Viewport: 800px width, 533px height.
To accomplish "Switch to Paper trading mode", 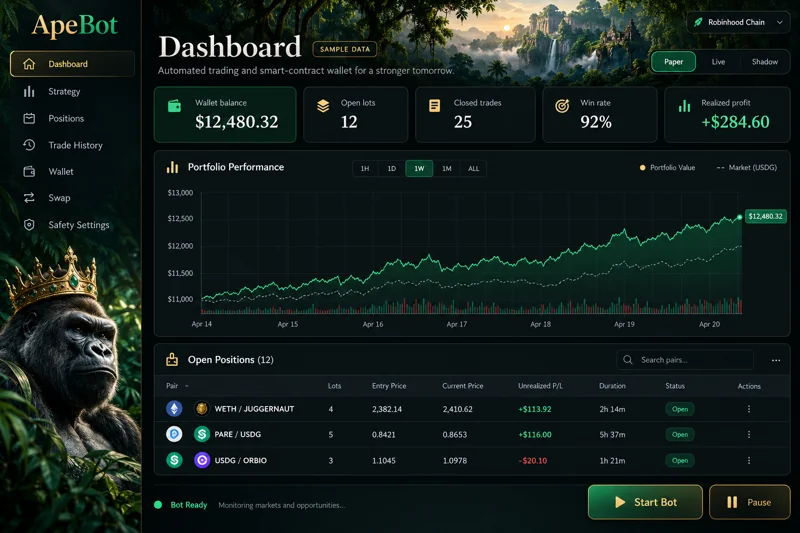I will pyautogui.click(x=673, y=62).
